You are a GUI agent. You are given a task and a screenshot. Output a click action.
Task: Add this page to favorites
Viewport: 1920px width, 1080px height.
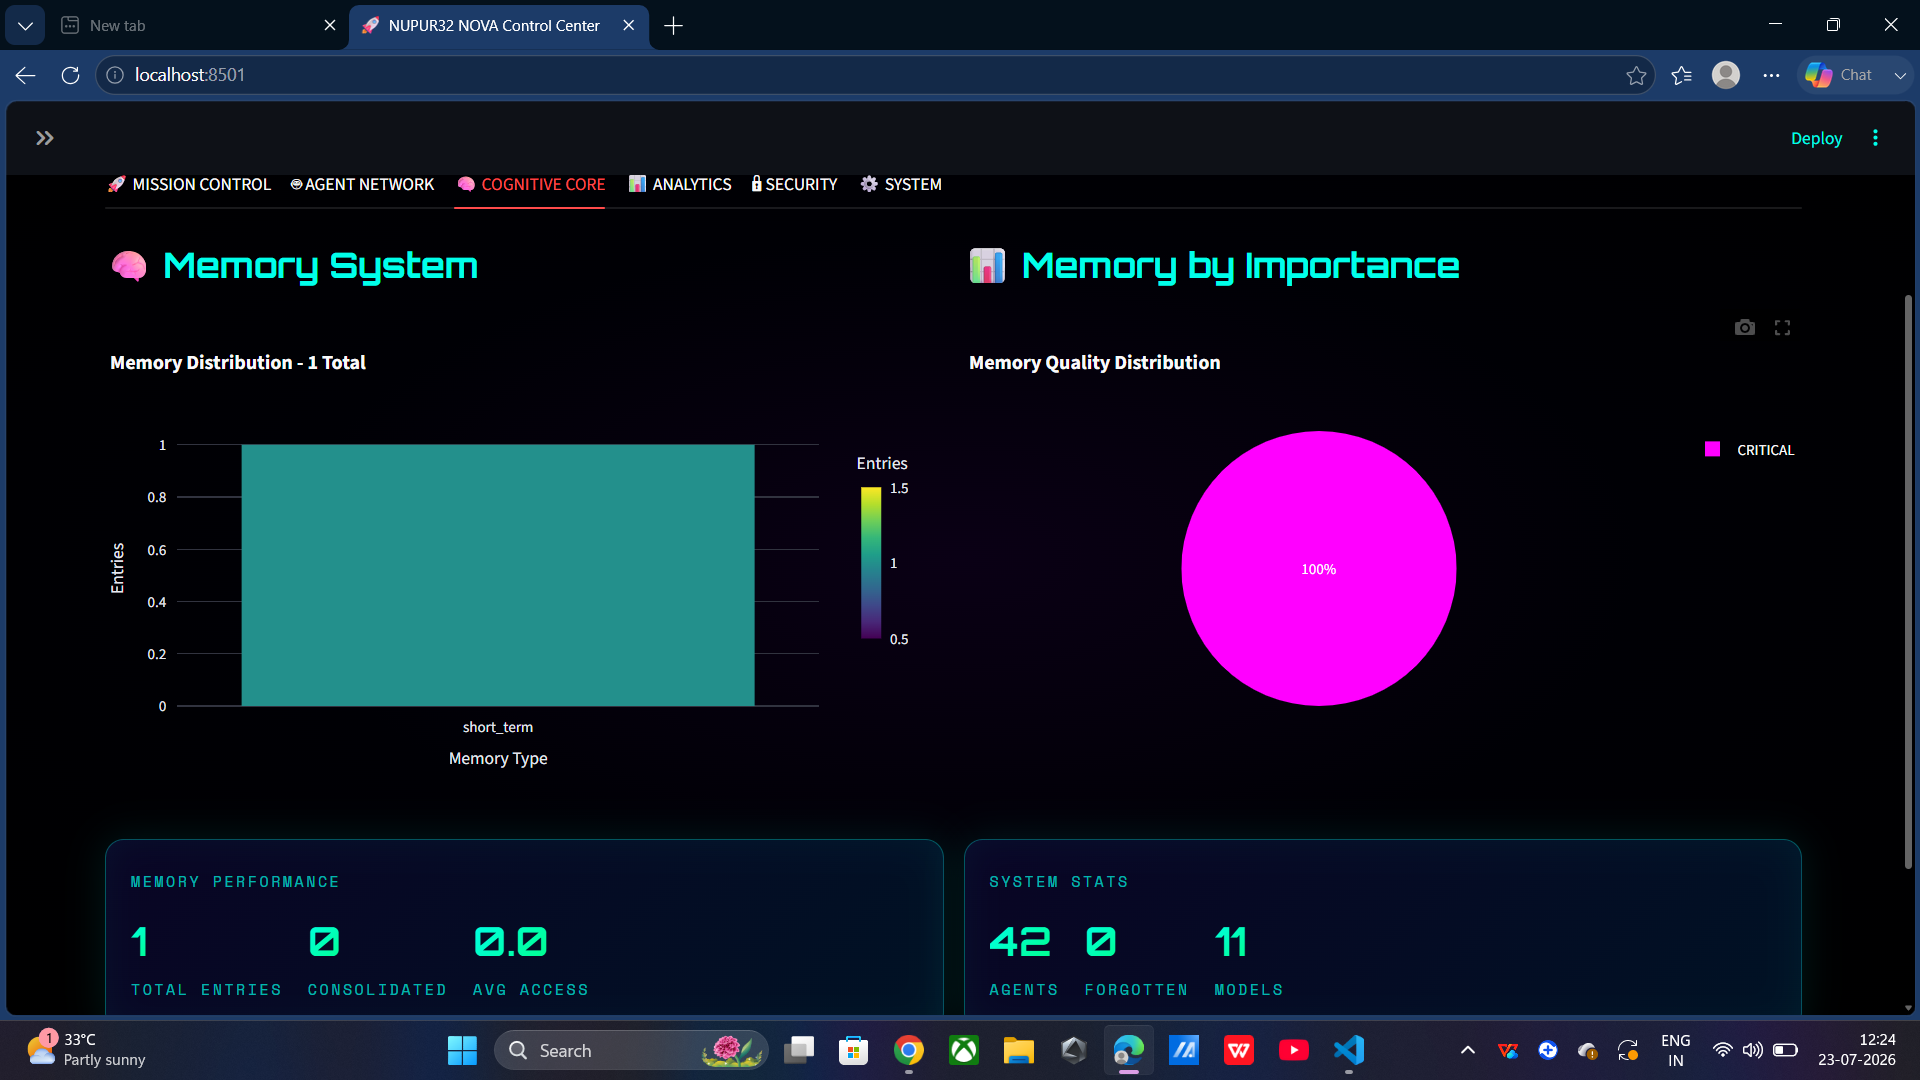(x=1636, y=75)
